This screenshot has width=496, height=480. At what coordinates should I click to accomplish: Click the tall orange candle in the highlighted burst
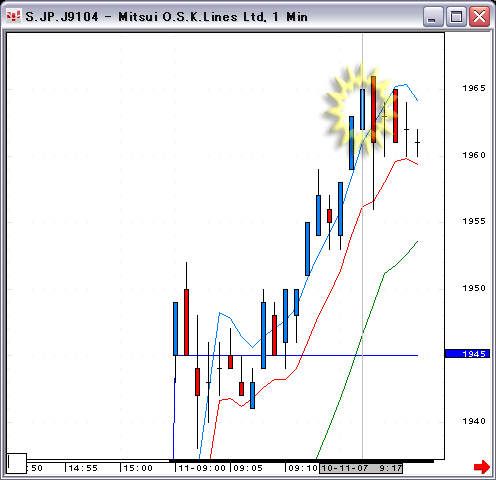point(373,109)
